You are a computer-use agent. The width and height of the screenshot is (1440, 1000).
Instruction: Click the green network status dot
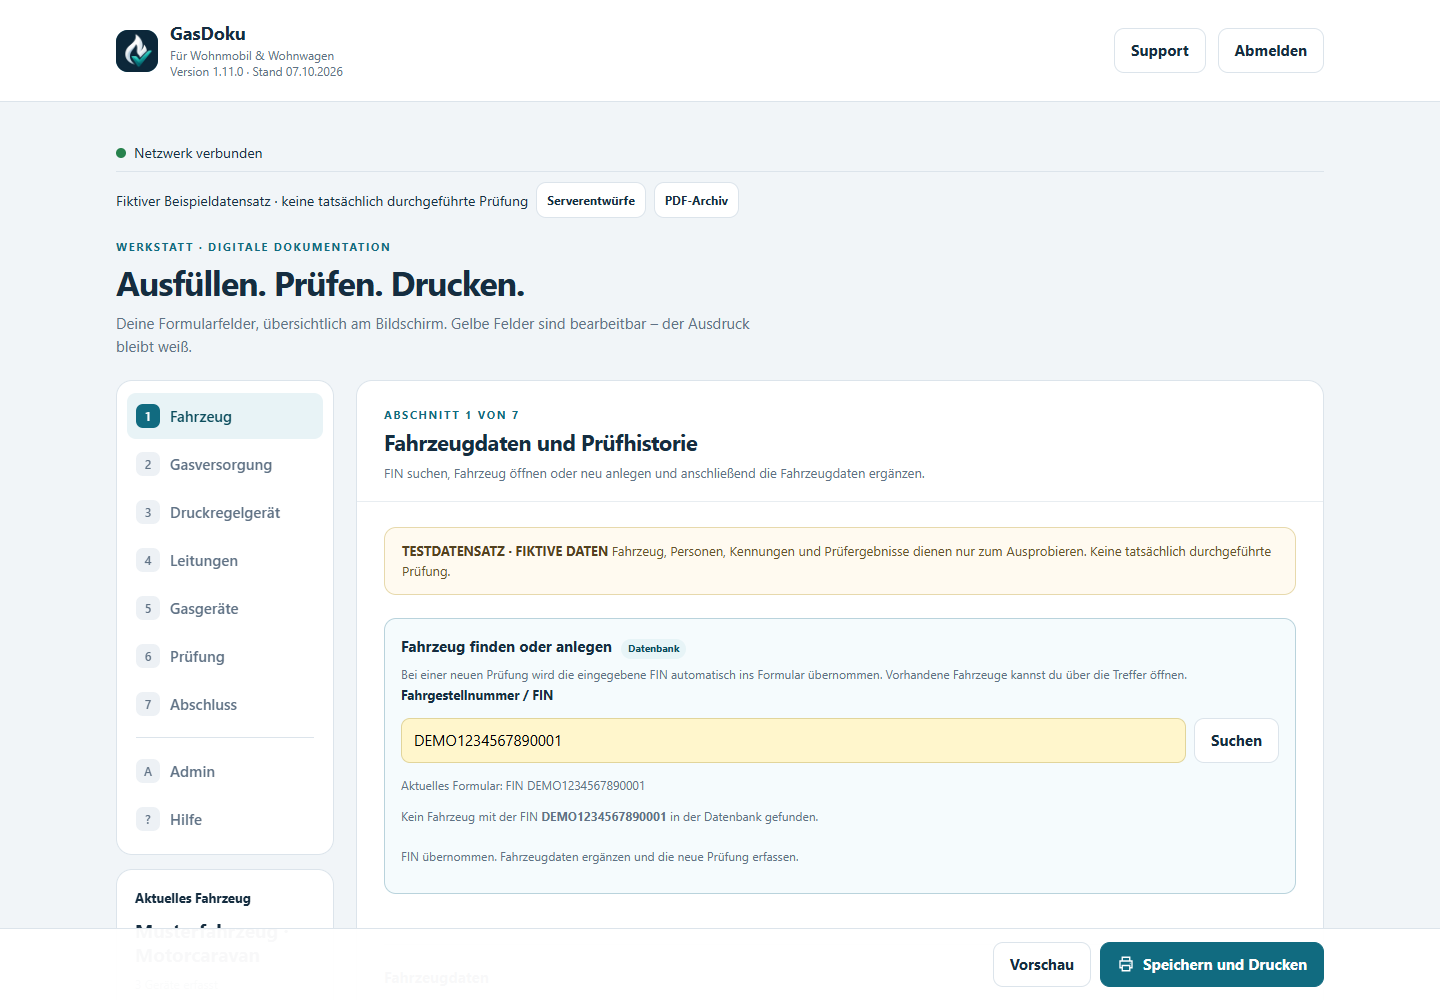121,153
